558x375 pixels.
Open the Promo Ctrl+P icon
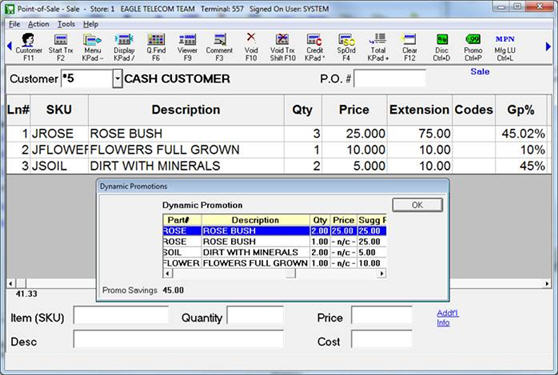(x=473, y=47)
